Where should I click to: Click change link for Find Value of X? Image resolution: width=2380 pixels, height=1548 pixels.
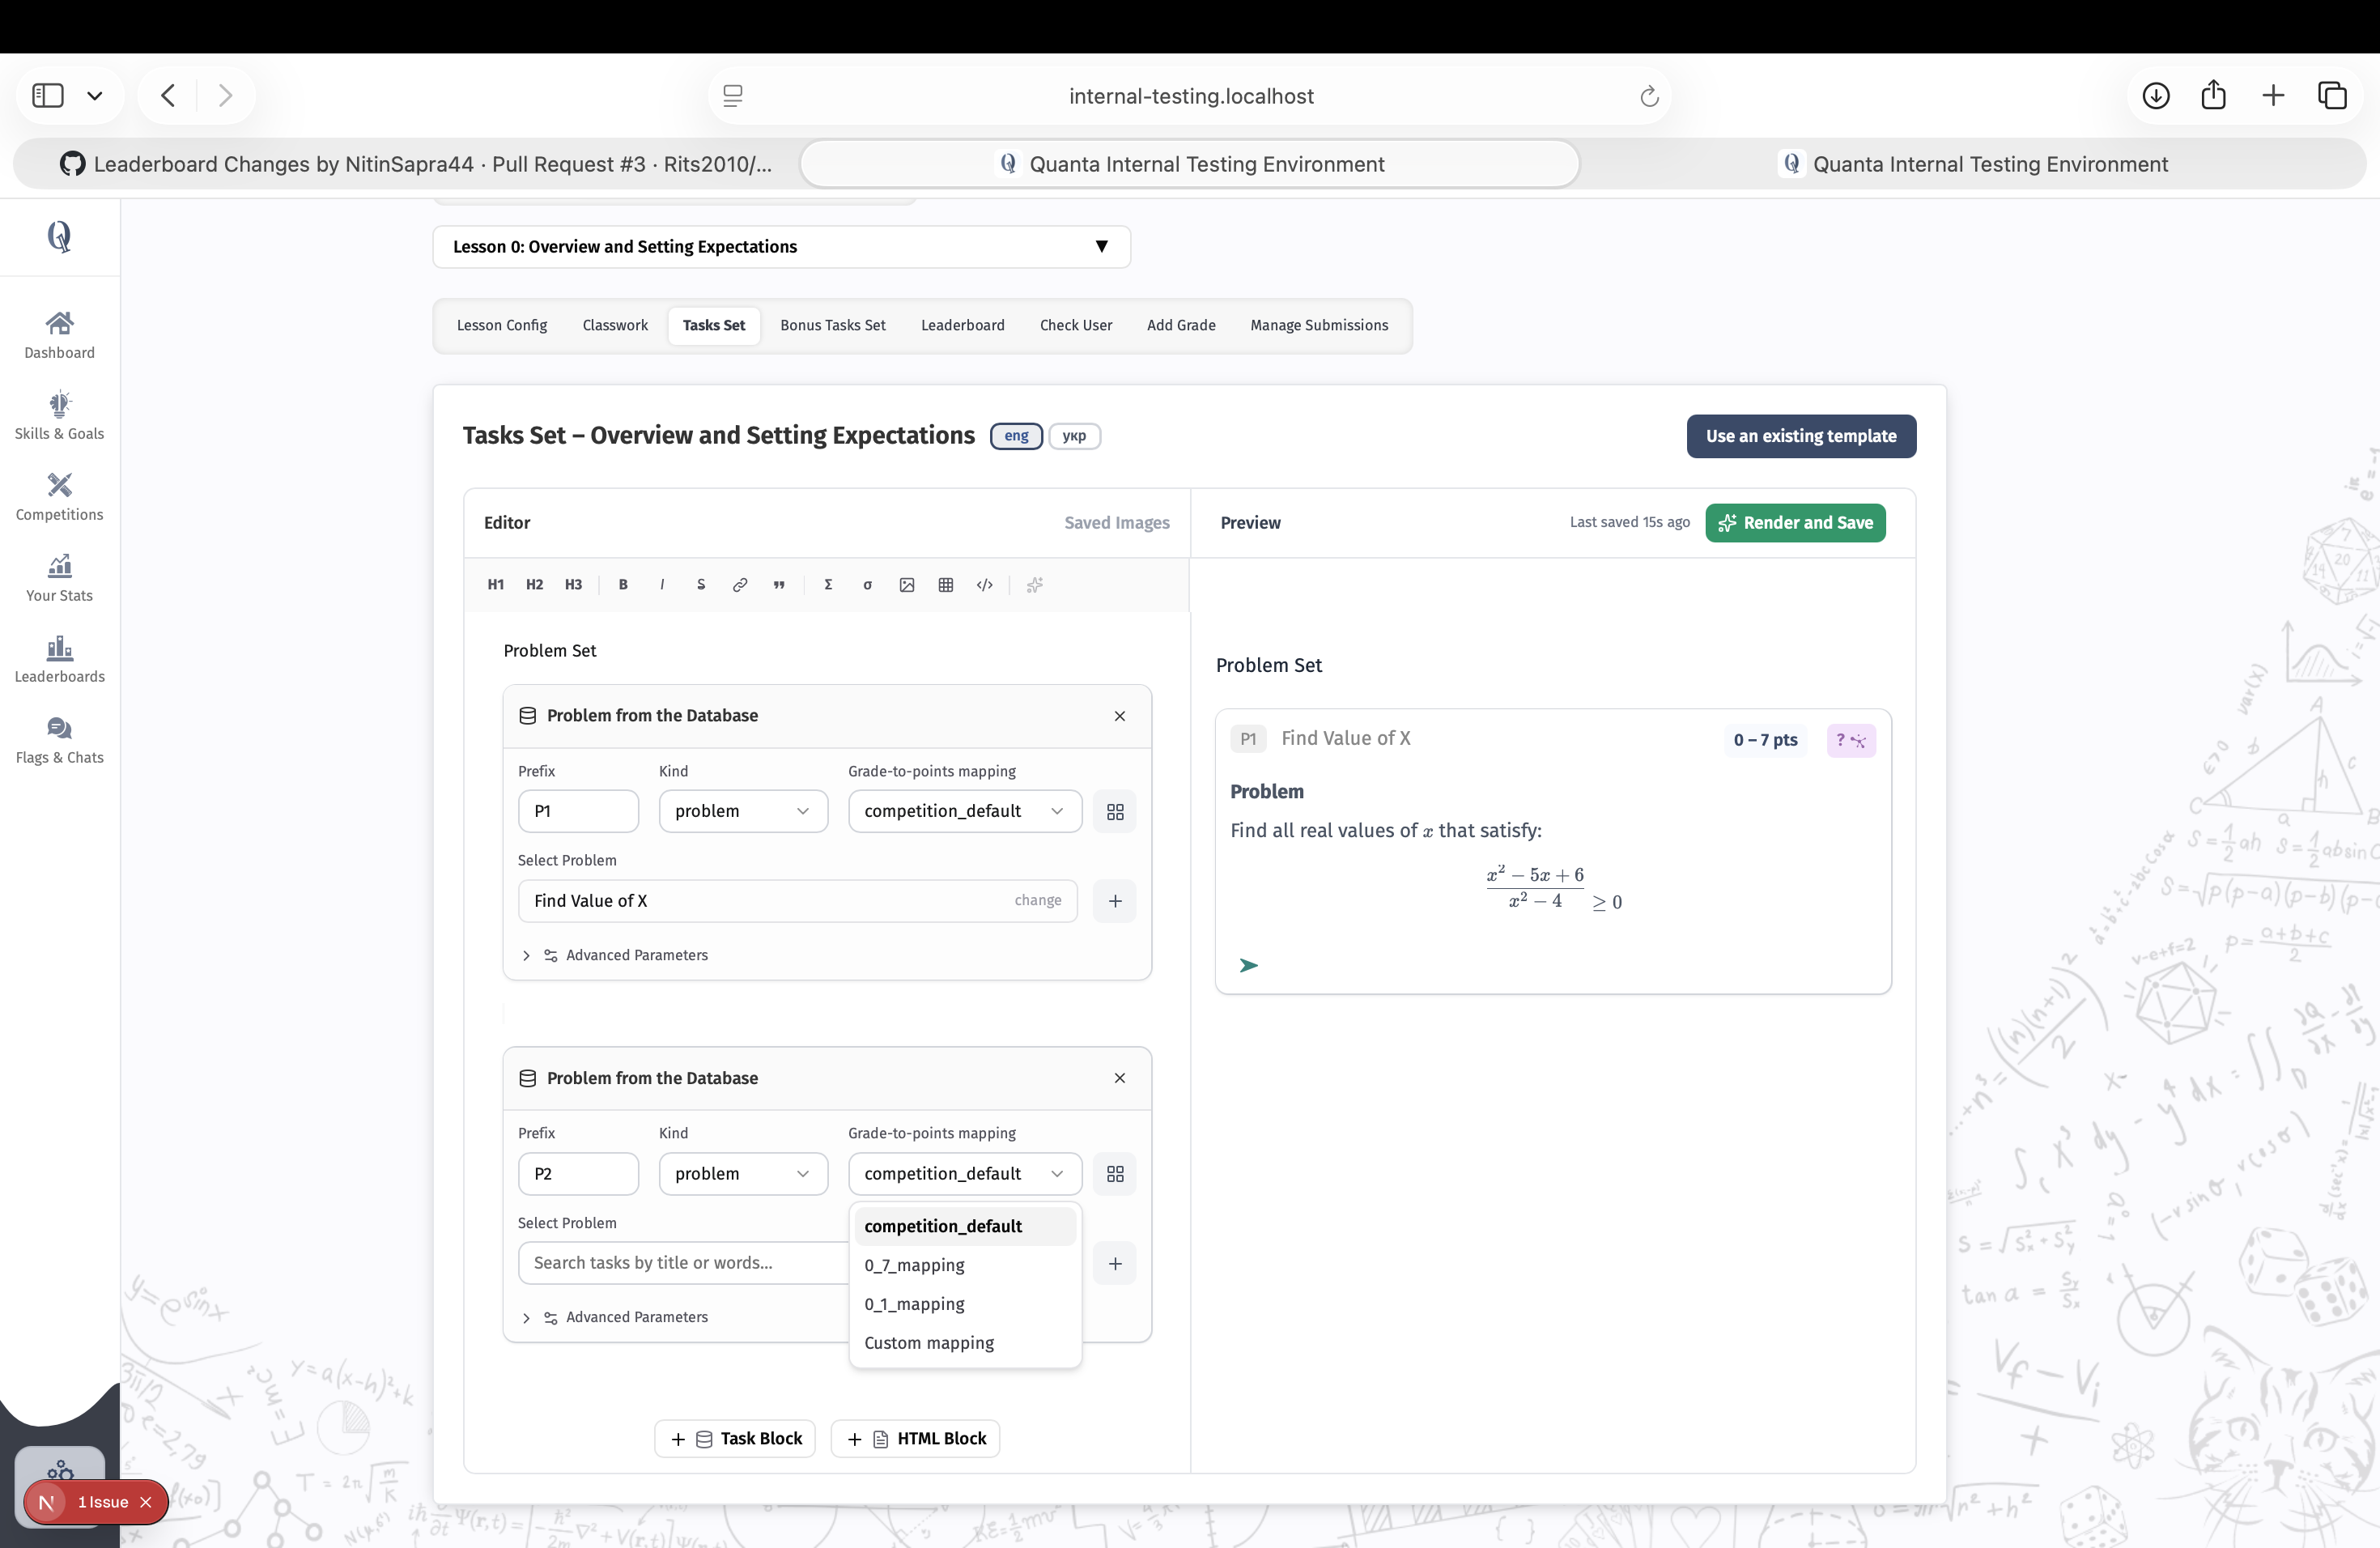[1038, 901]
